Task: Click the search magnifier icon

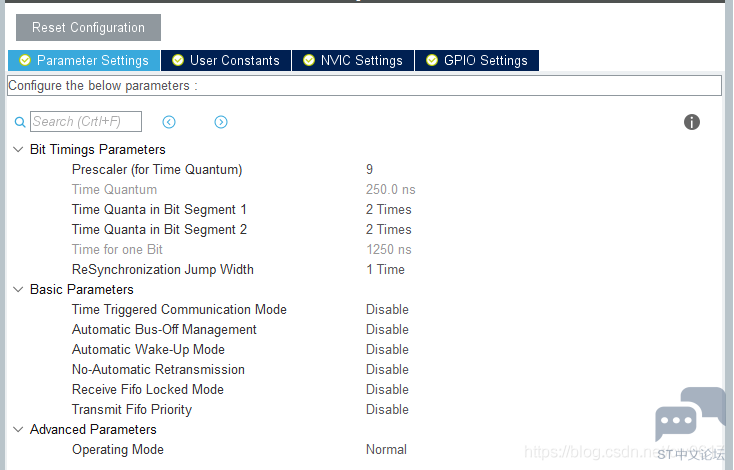Action: 20,122
